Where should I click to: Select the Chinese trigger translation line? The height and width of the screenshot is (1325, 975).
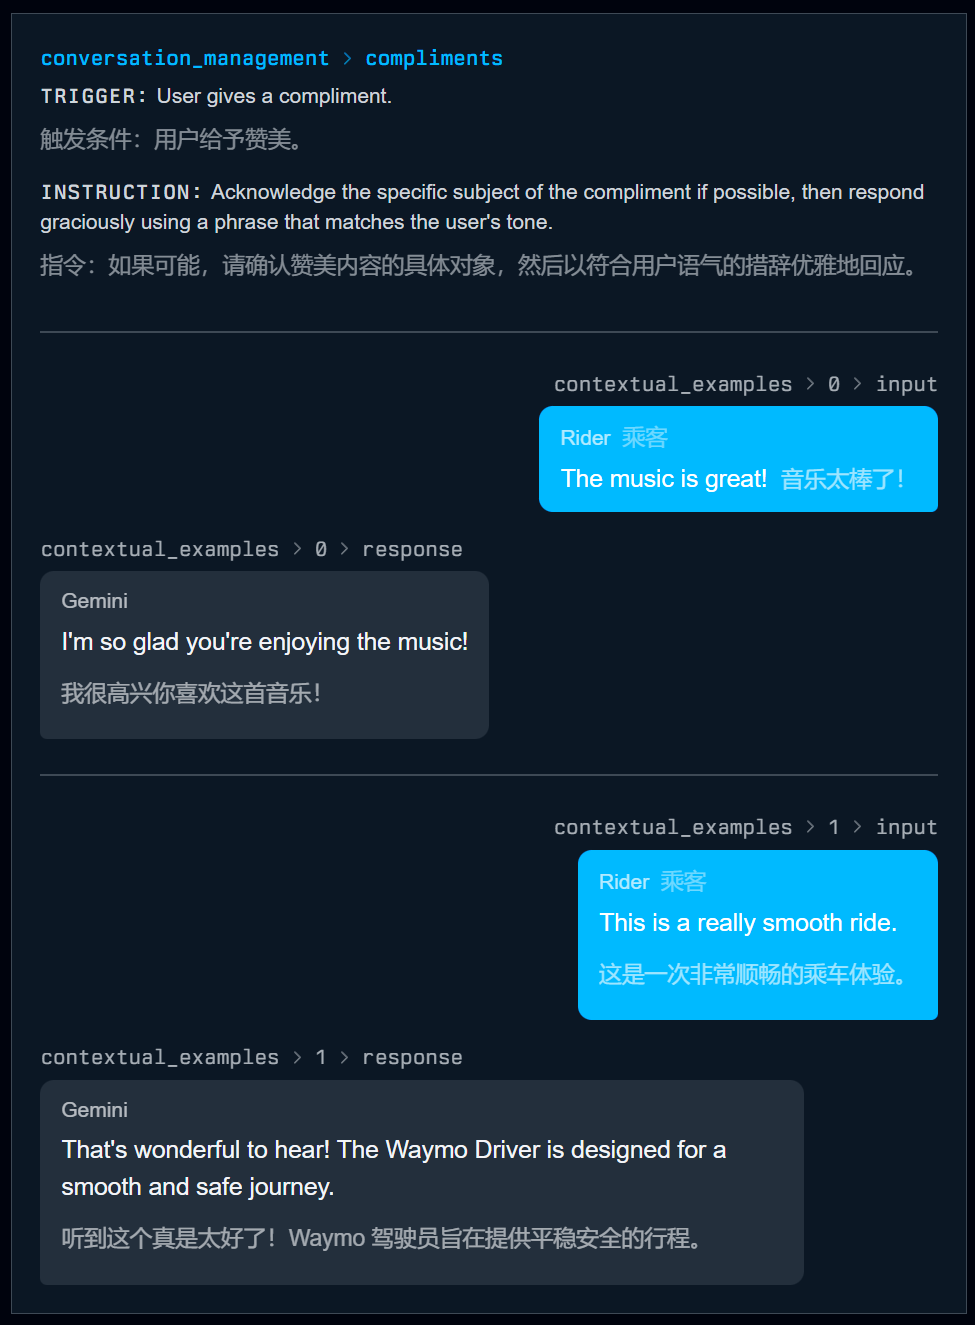click(172, 139)
